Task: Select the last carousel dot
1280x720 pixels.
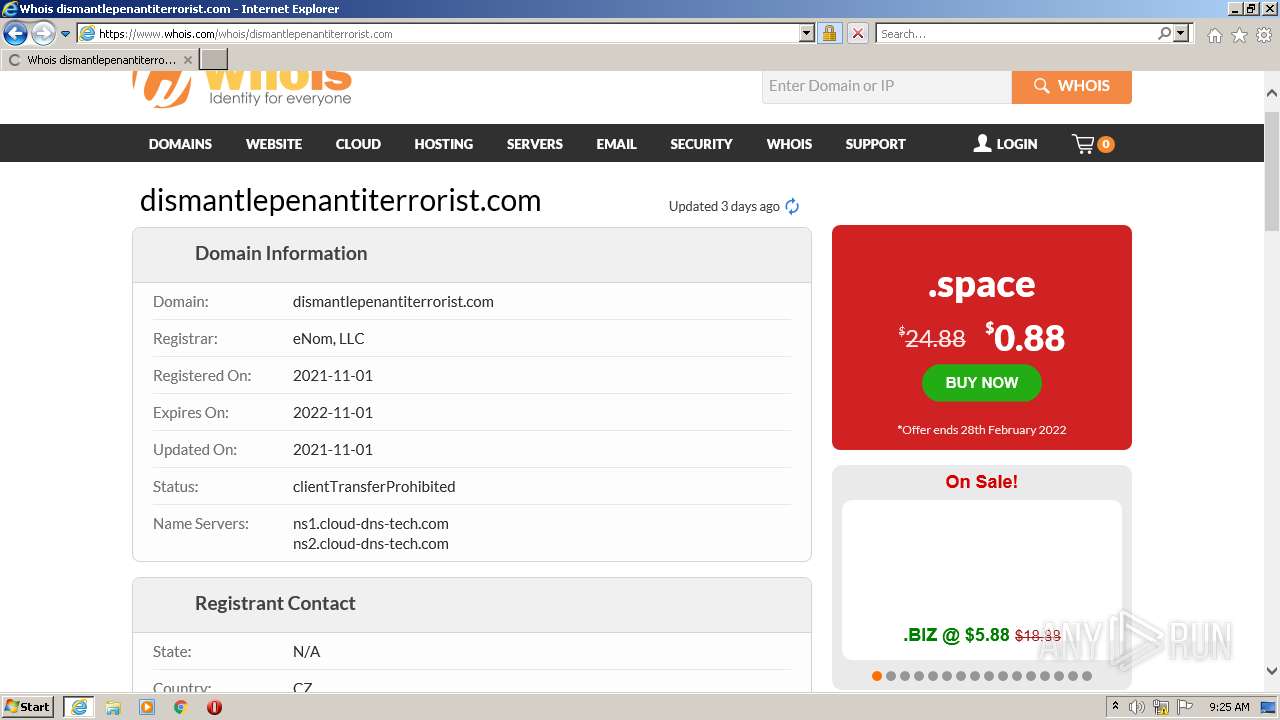Action: (x=1087, y=676)
